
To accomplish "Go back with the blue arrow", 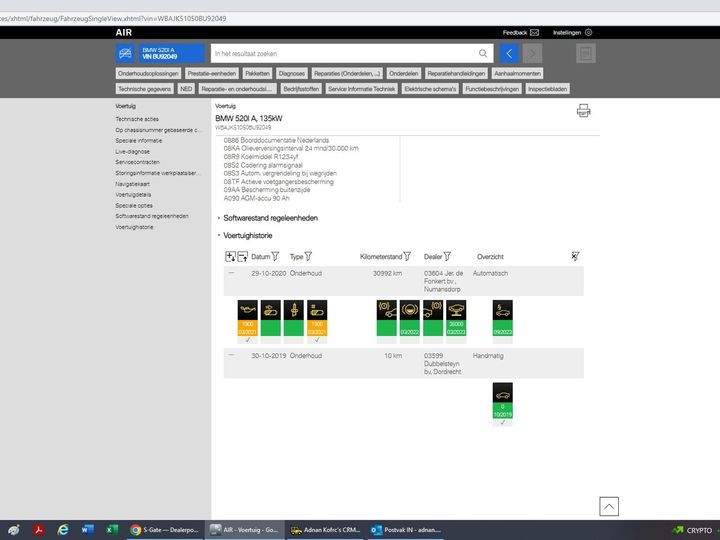I will 509,53.
